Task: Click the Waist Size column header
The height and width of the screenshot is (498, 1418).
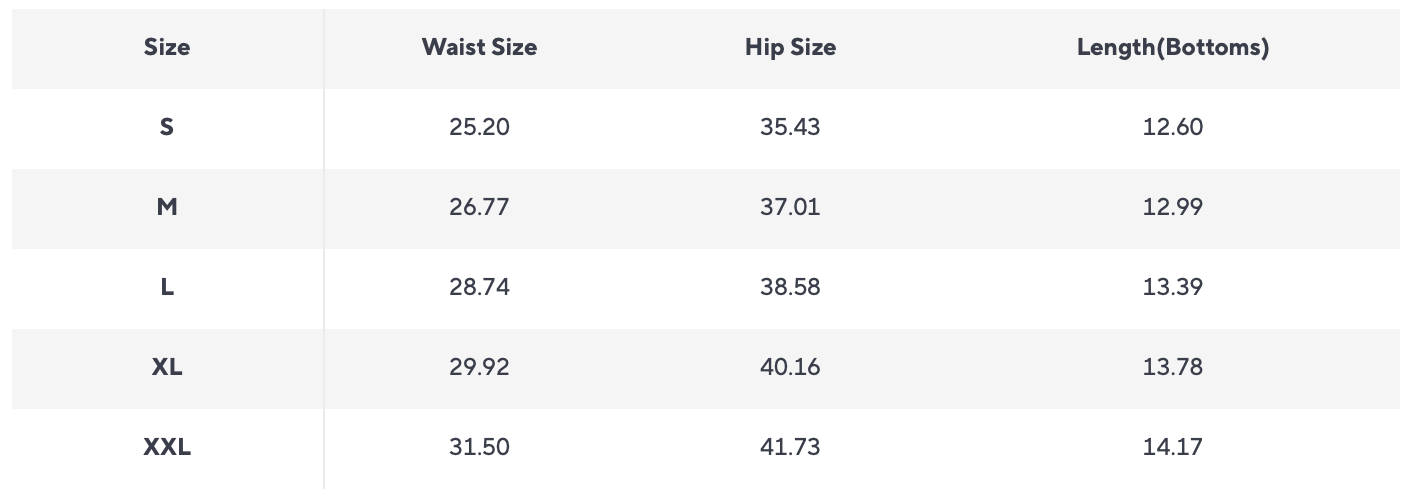Action: pos(479,47)
